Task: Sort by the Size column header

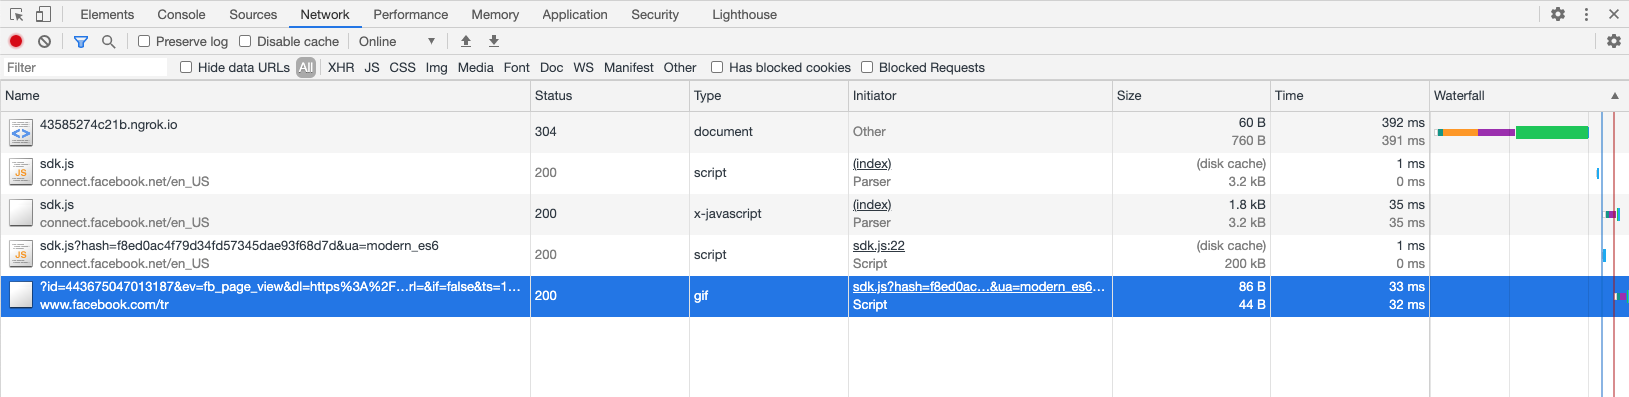Action: click(1191, 96)
